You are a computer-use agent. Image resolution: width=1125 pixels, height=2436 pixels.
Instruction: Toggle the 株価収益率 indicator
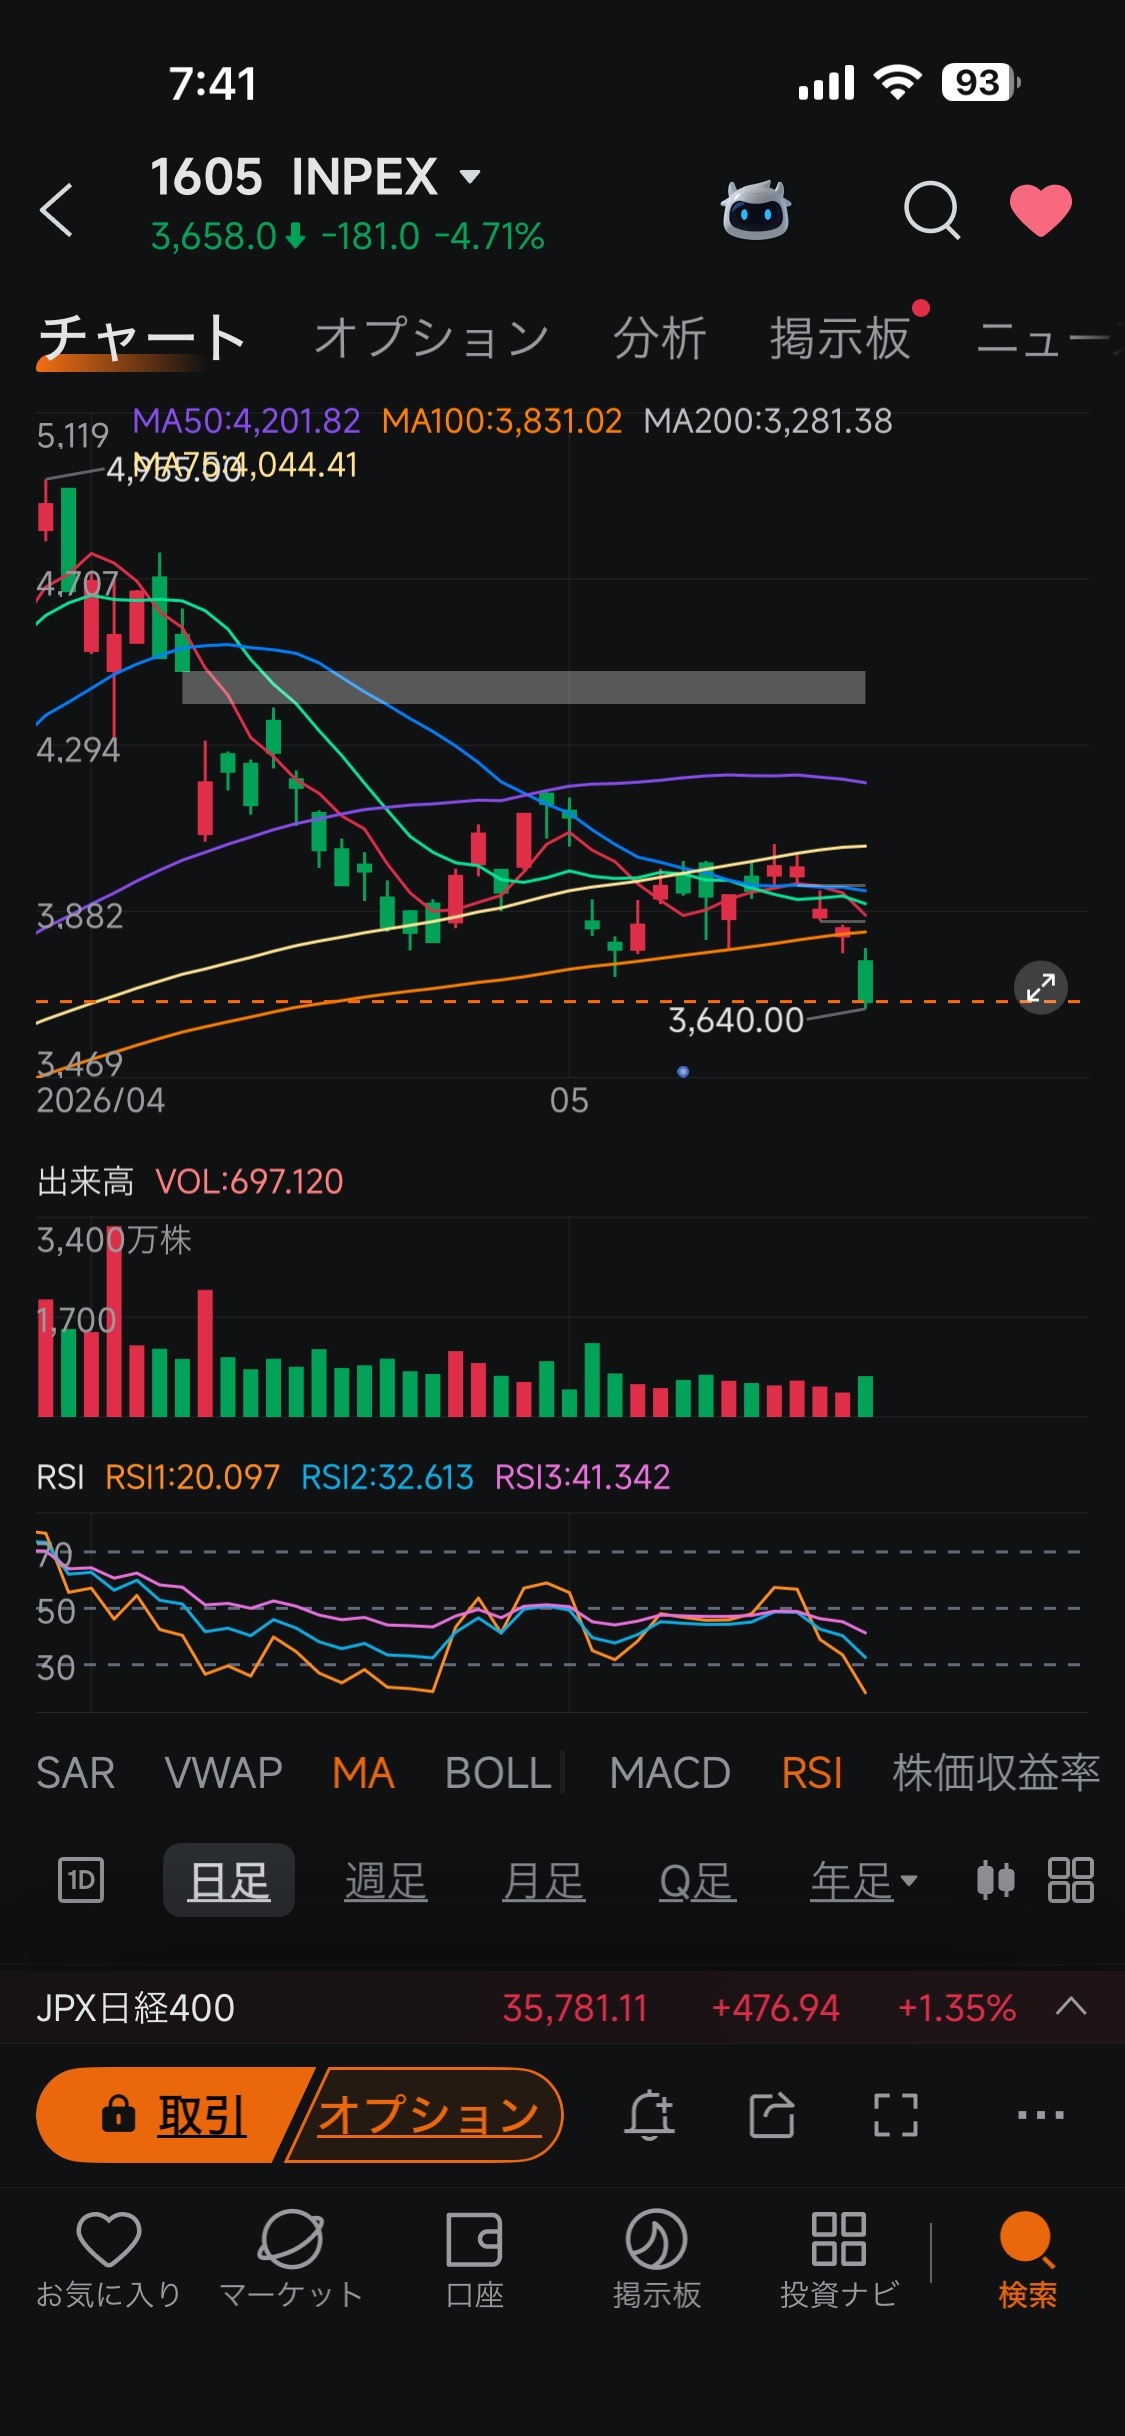[x=996, y=1773]
